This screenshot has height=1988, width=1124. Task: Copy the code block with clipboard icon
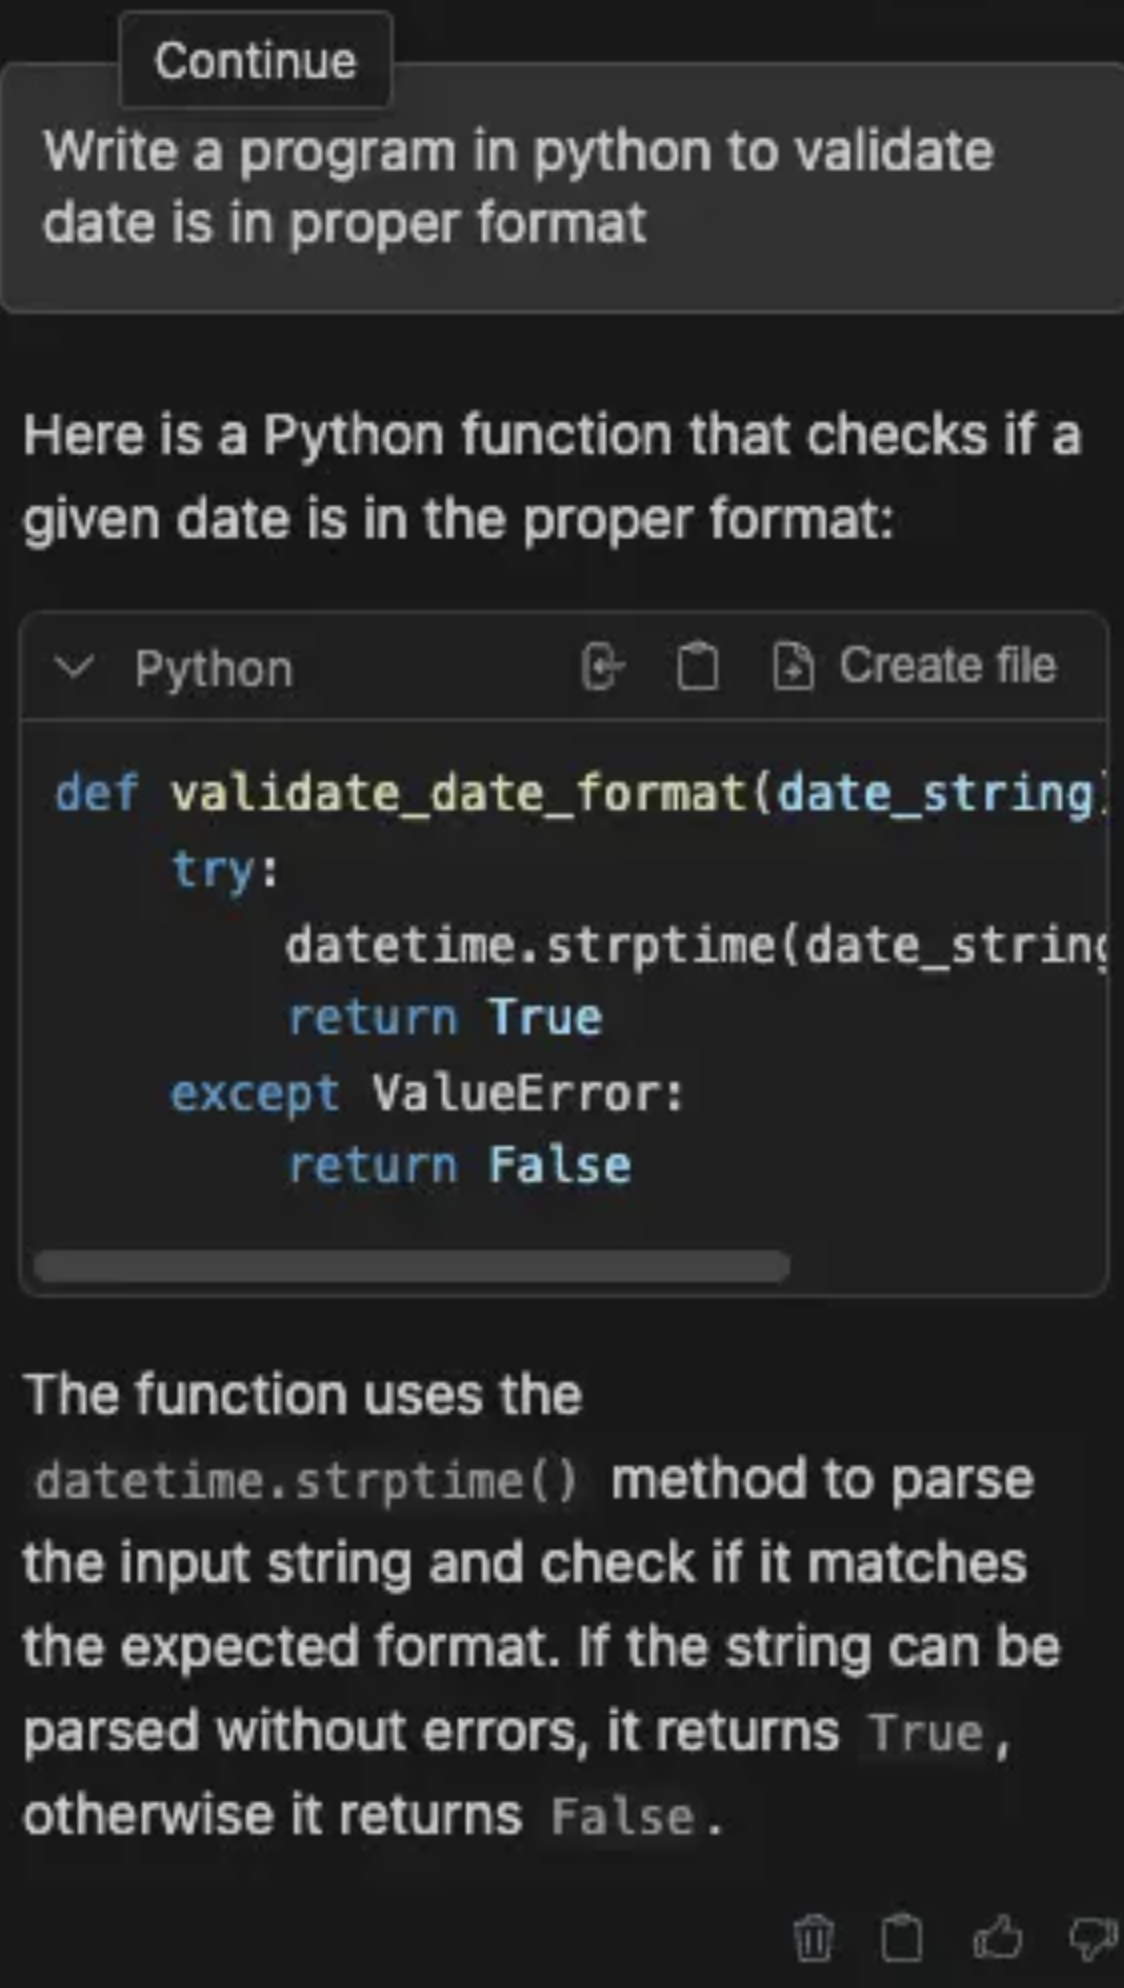(x=697, y=667)
